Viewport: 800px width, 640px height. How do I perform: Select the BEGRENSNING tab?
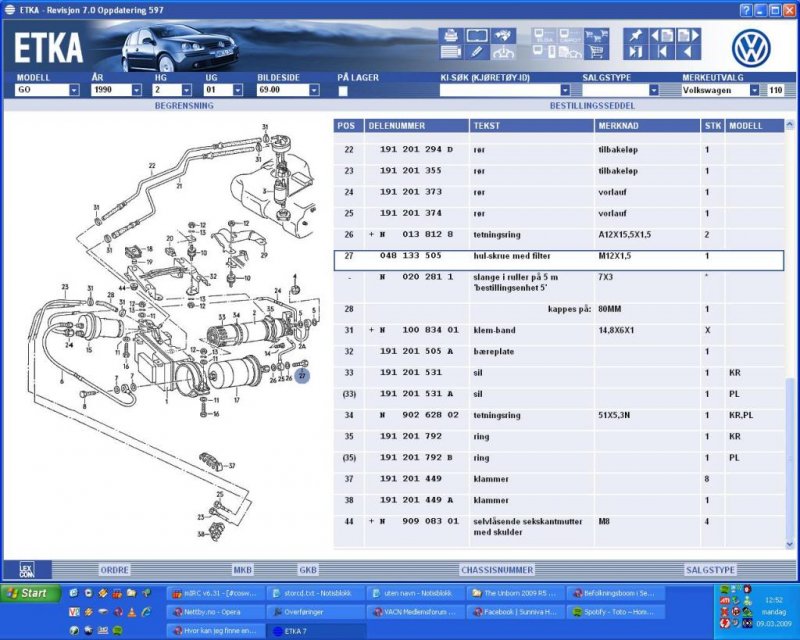coord(179,105)
